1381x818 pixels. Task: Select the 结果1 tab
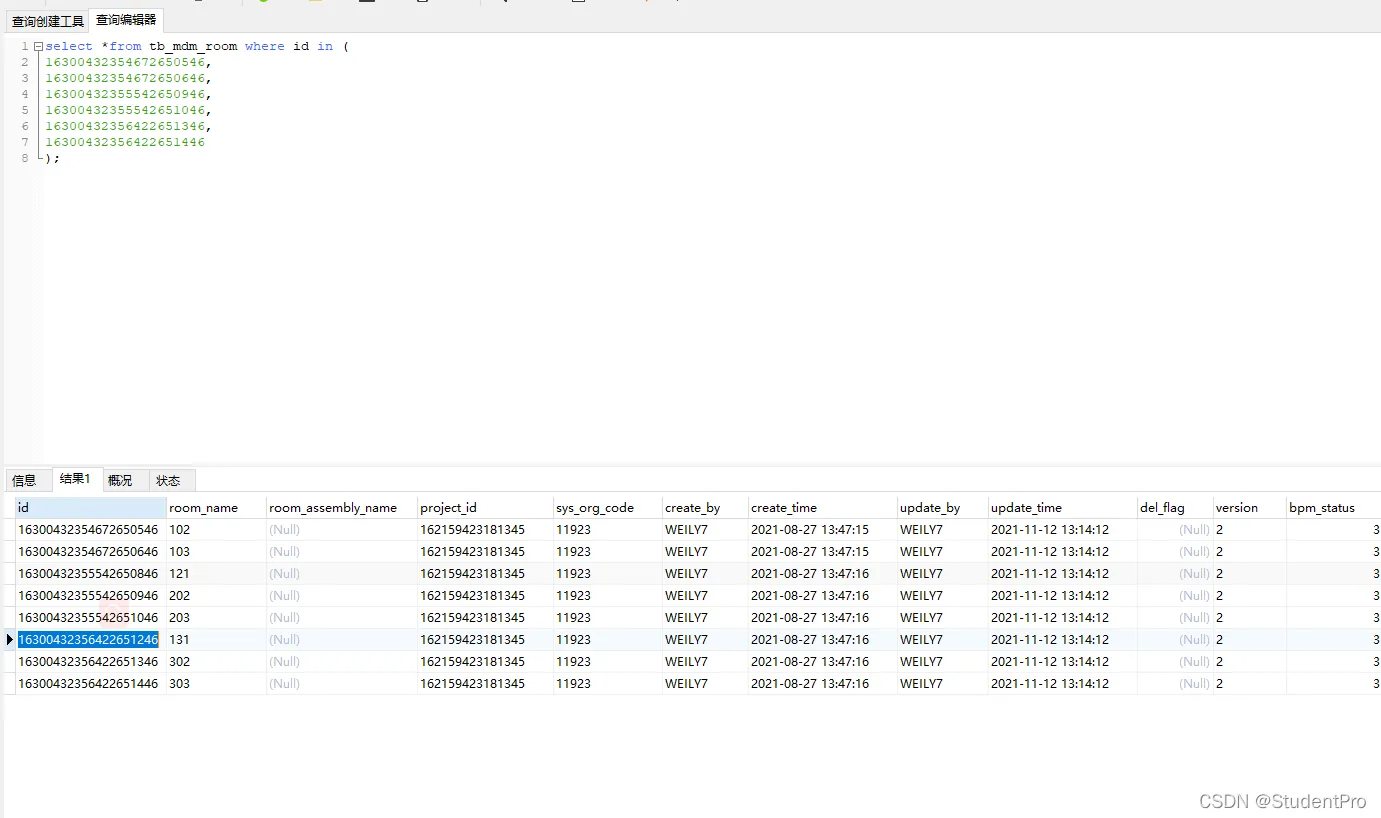point(75,479)
